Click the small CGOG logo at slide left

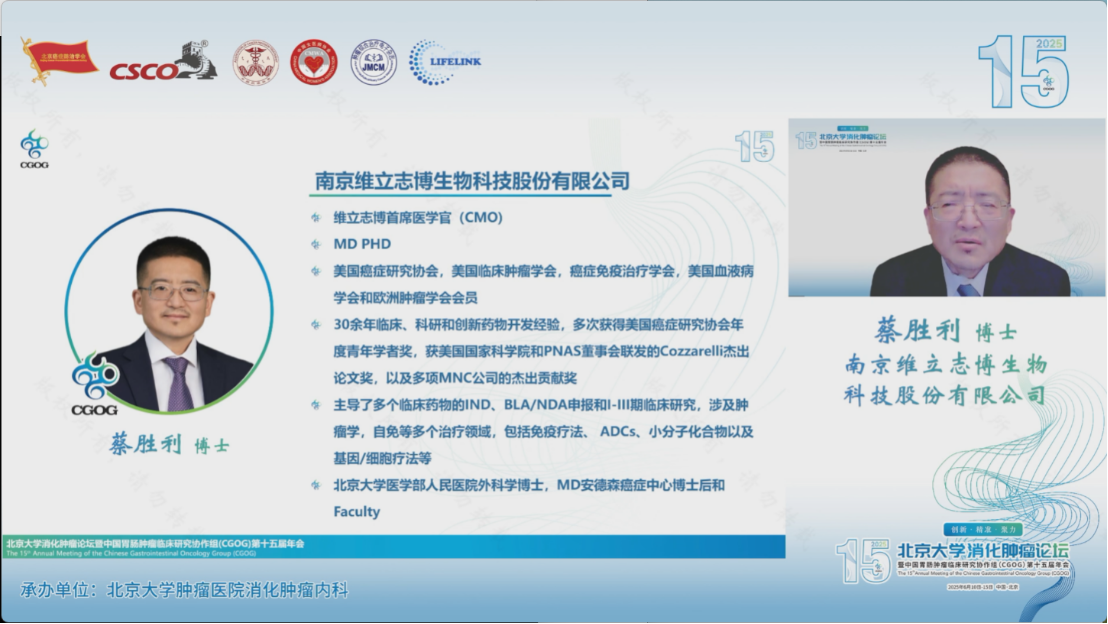tap(34, 149)
